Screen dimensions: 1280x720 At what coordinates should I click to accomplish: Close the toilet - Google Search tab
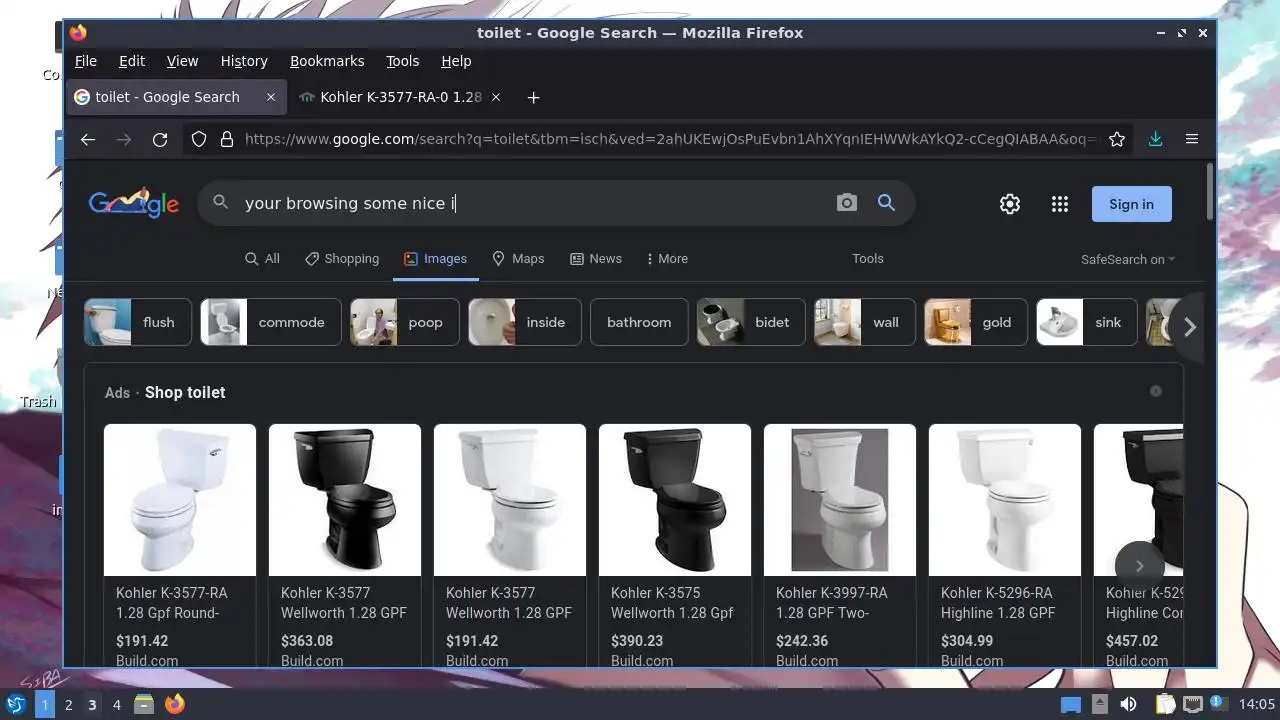click(271, 97)
